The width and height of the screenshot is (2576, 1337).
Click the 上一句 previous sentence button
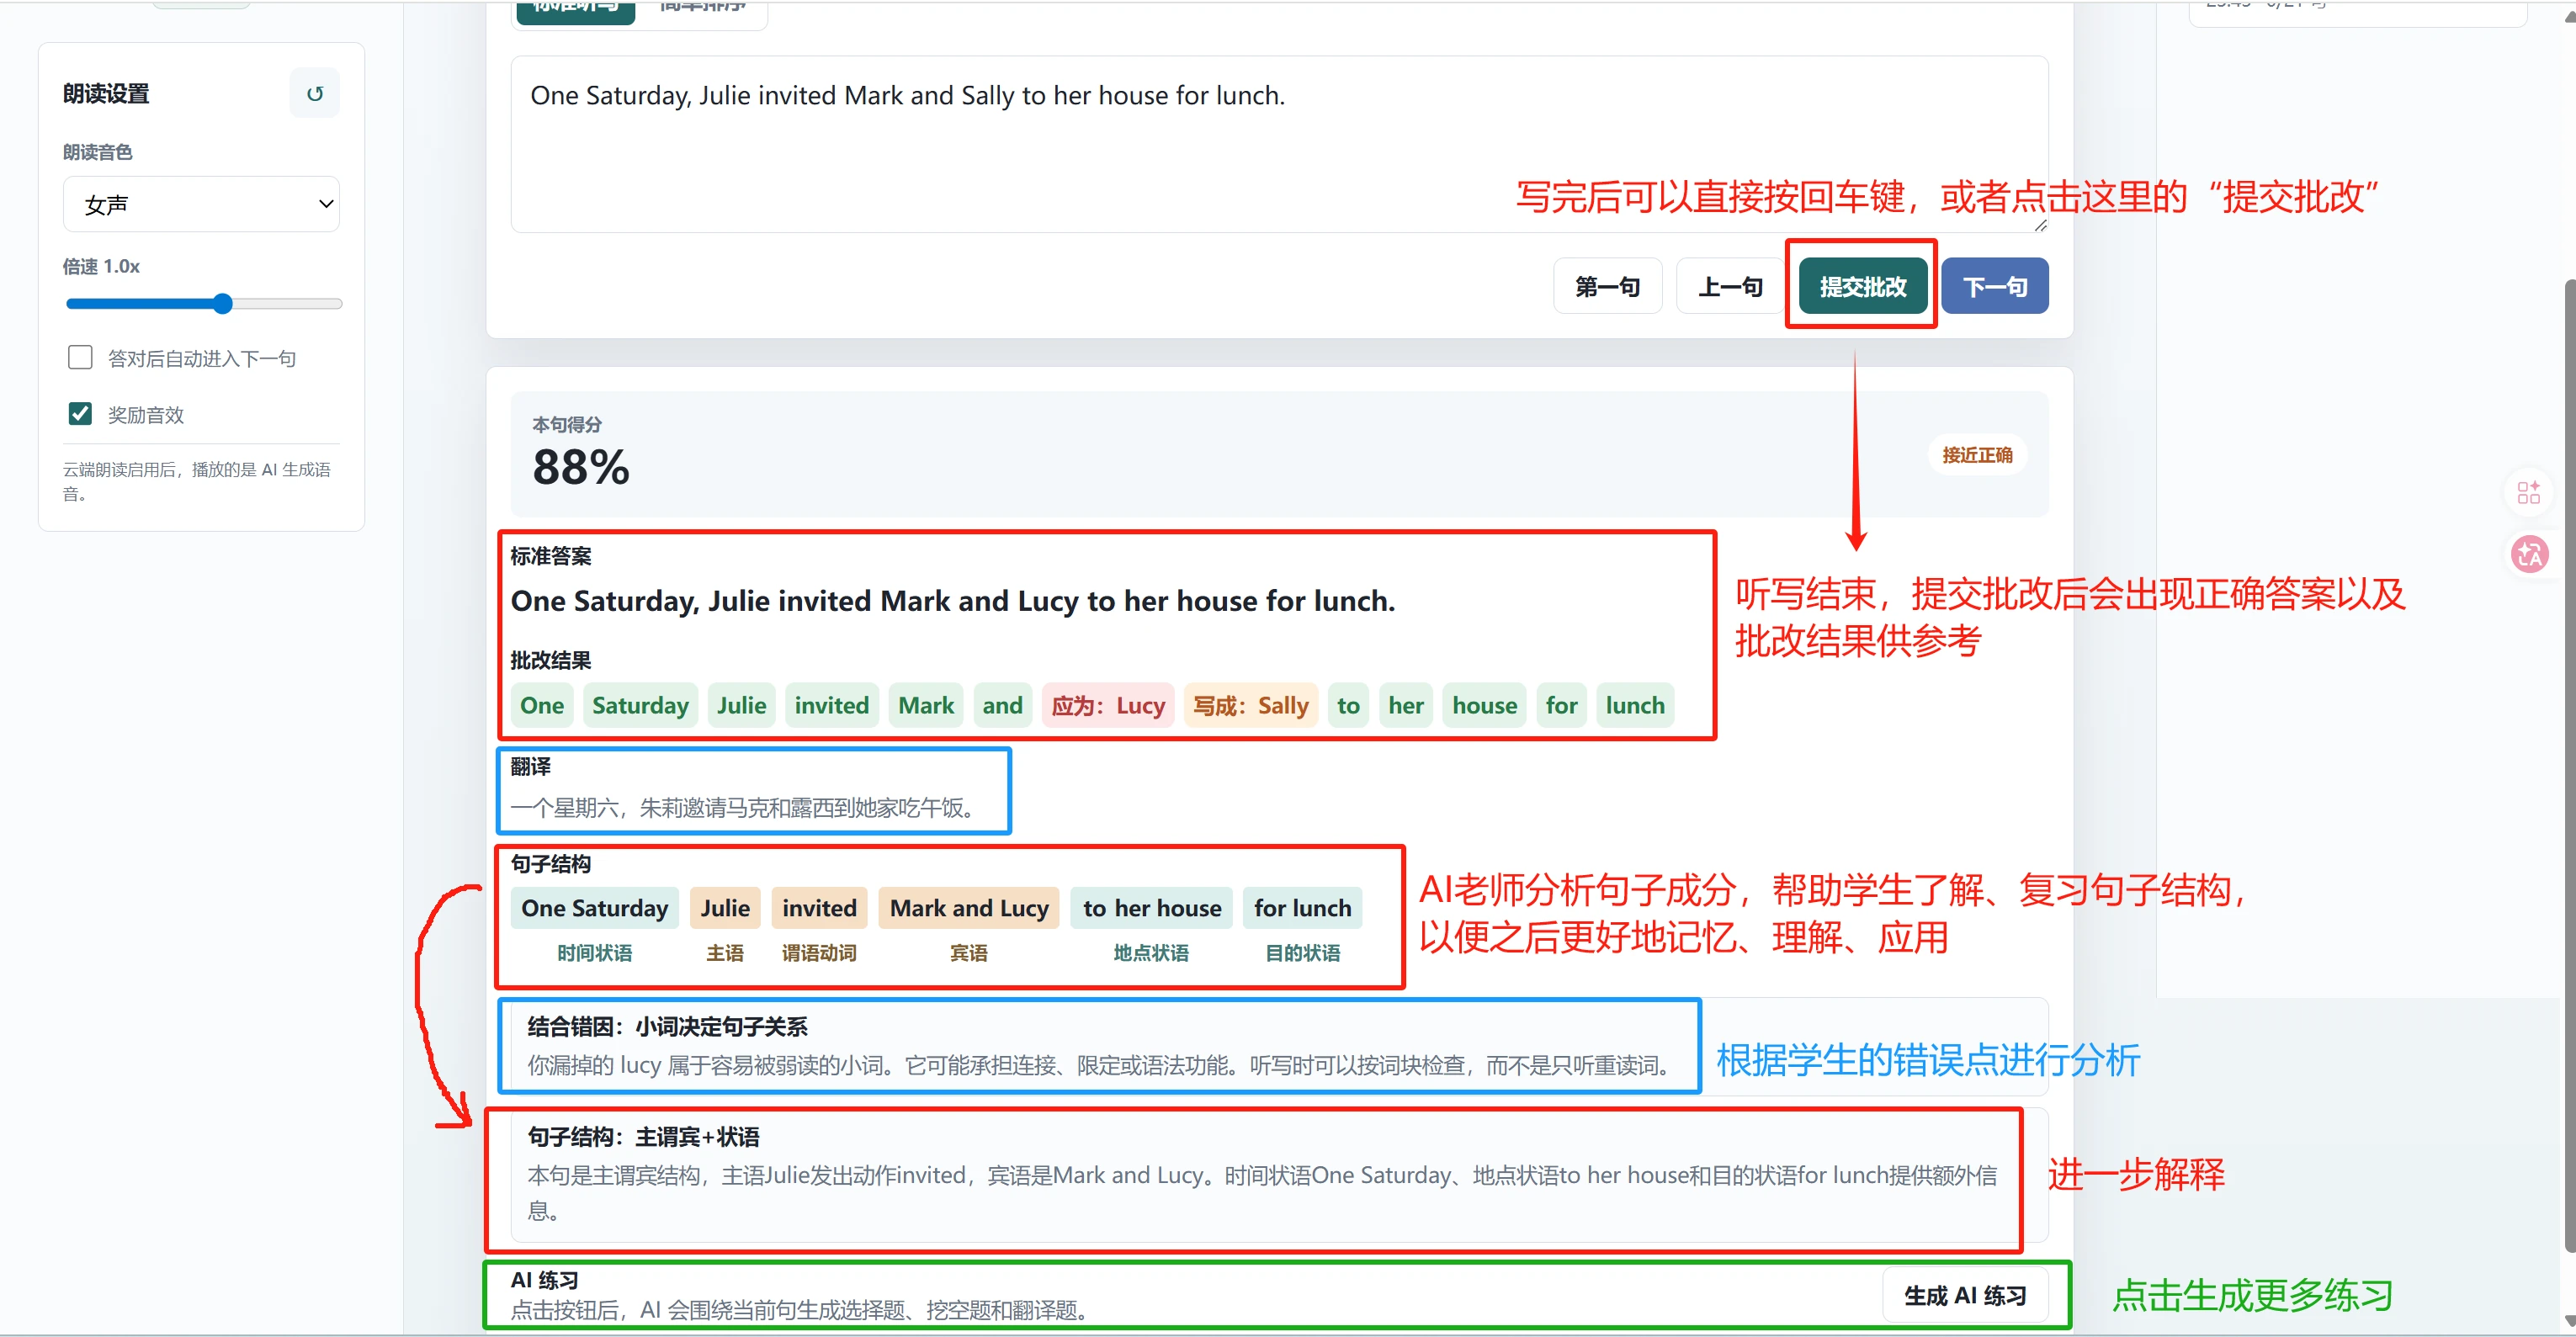(1730, 286)
